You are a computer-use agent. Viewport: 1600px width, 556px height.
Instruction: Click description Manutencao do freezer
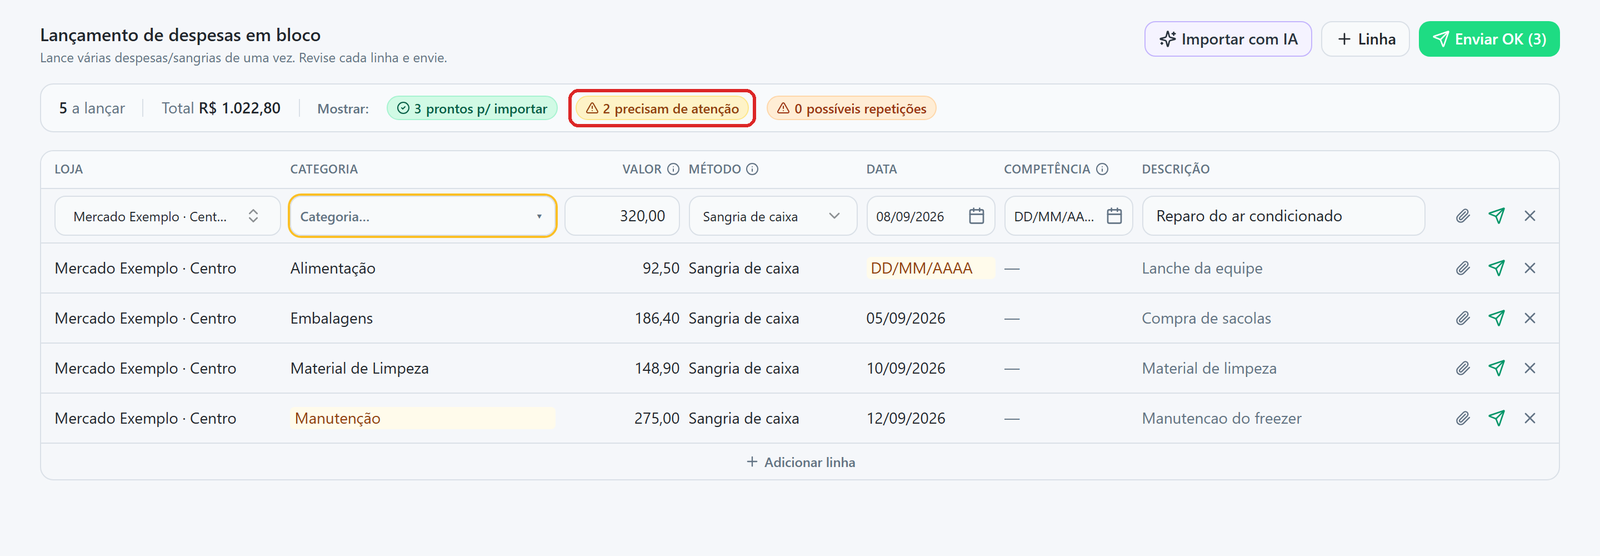pyautogui.click(x=1222, y=418)
